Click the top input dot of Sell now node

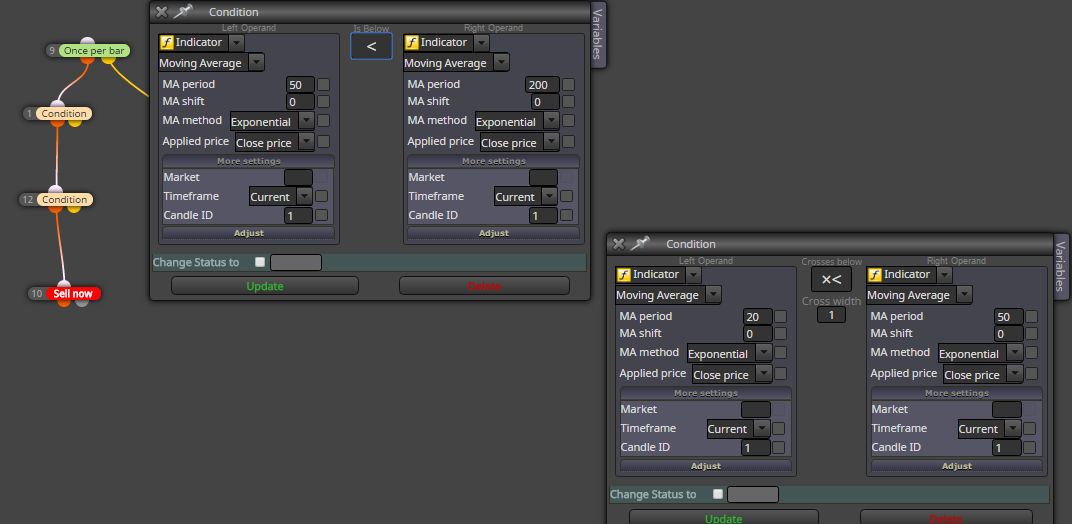pyautogui.click(x=64, y=285)
